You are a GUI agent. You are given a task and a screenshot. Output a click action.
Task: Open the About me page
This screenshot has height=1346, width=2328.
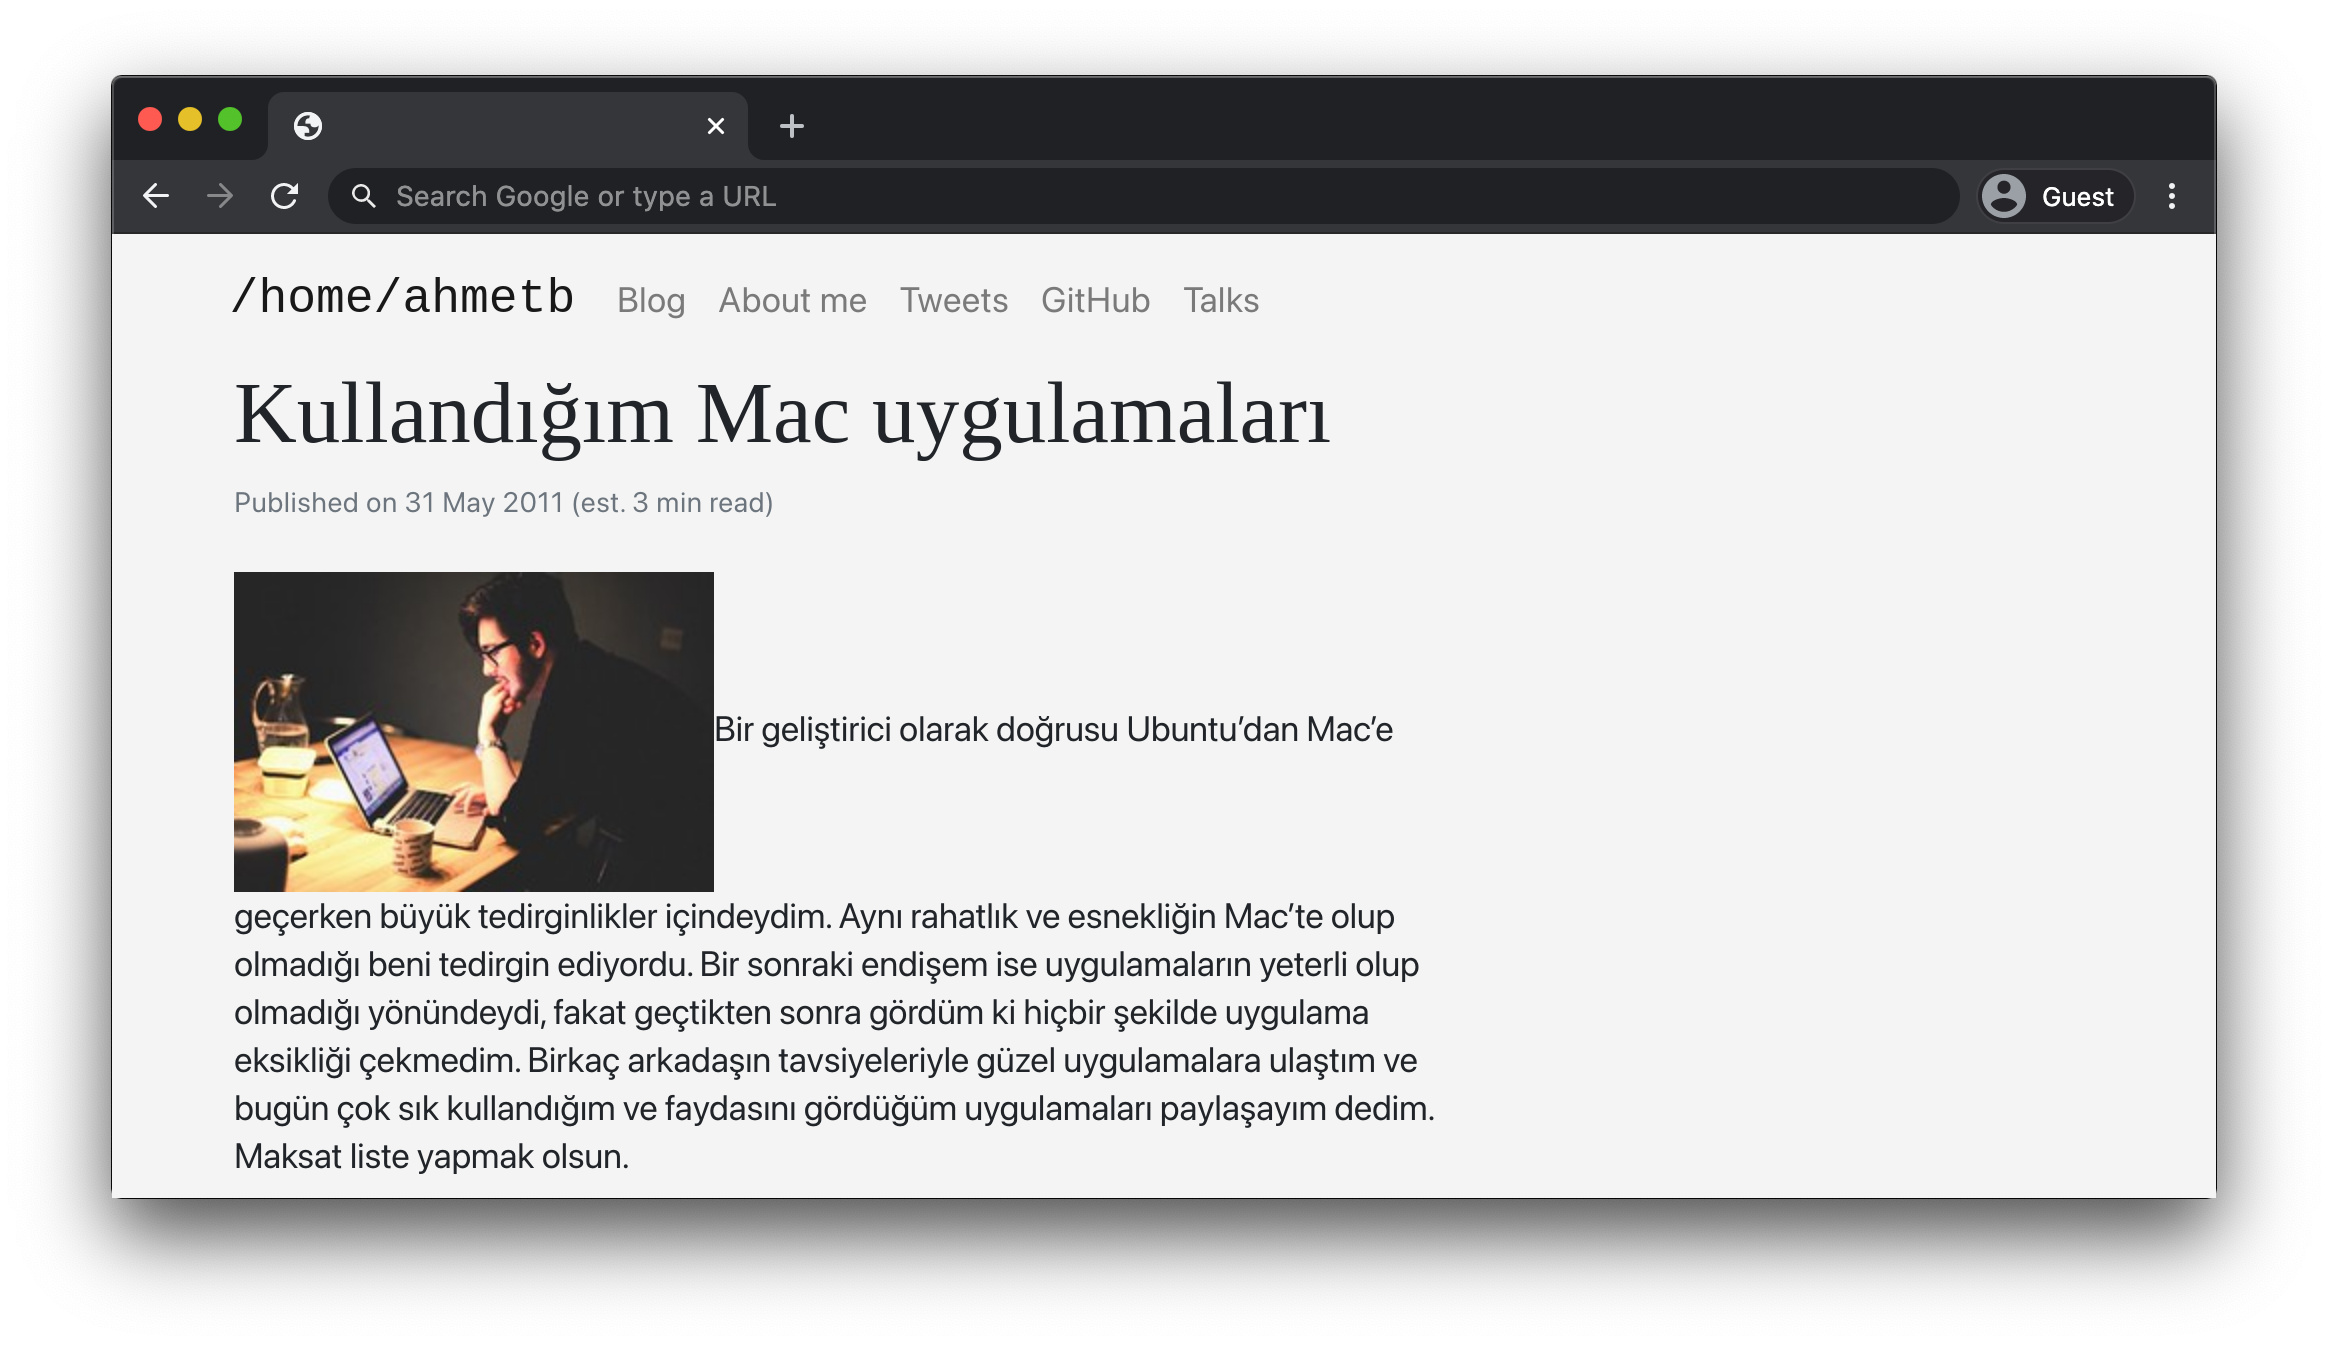coord(792,300)
